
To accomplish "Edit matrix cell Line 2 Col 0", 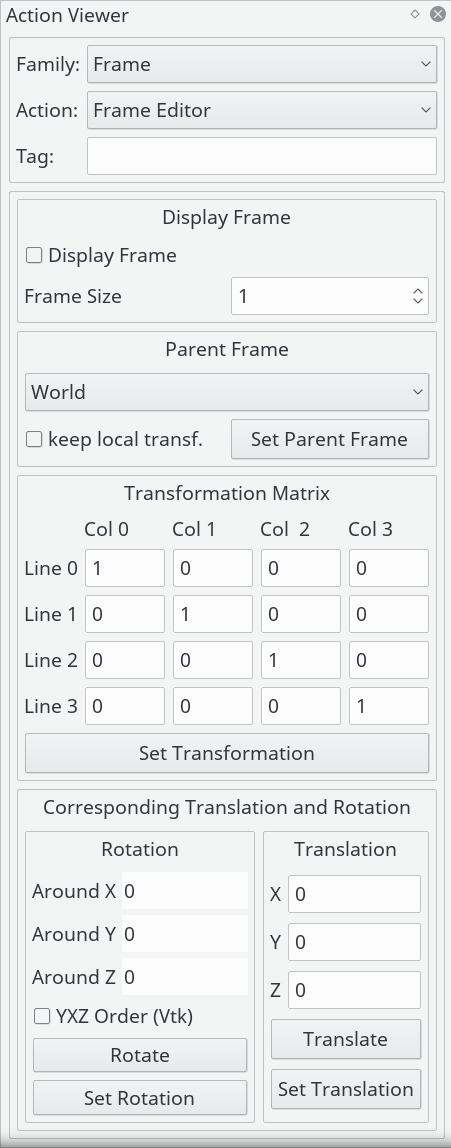I will (125, 660).
